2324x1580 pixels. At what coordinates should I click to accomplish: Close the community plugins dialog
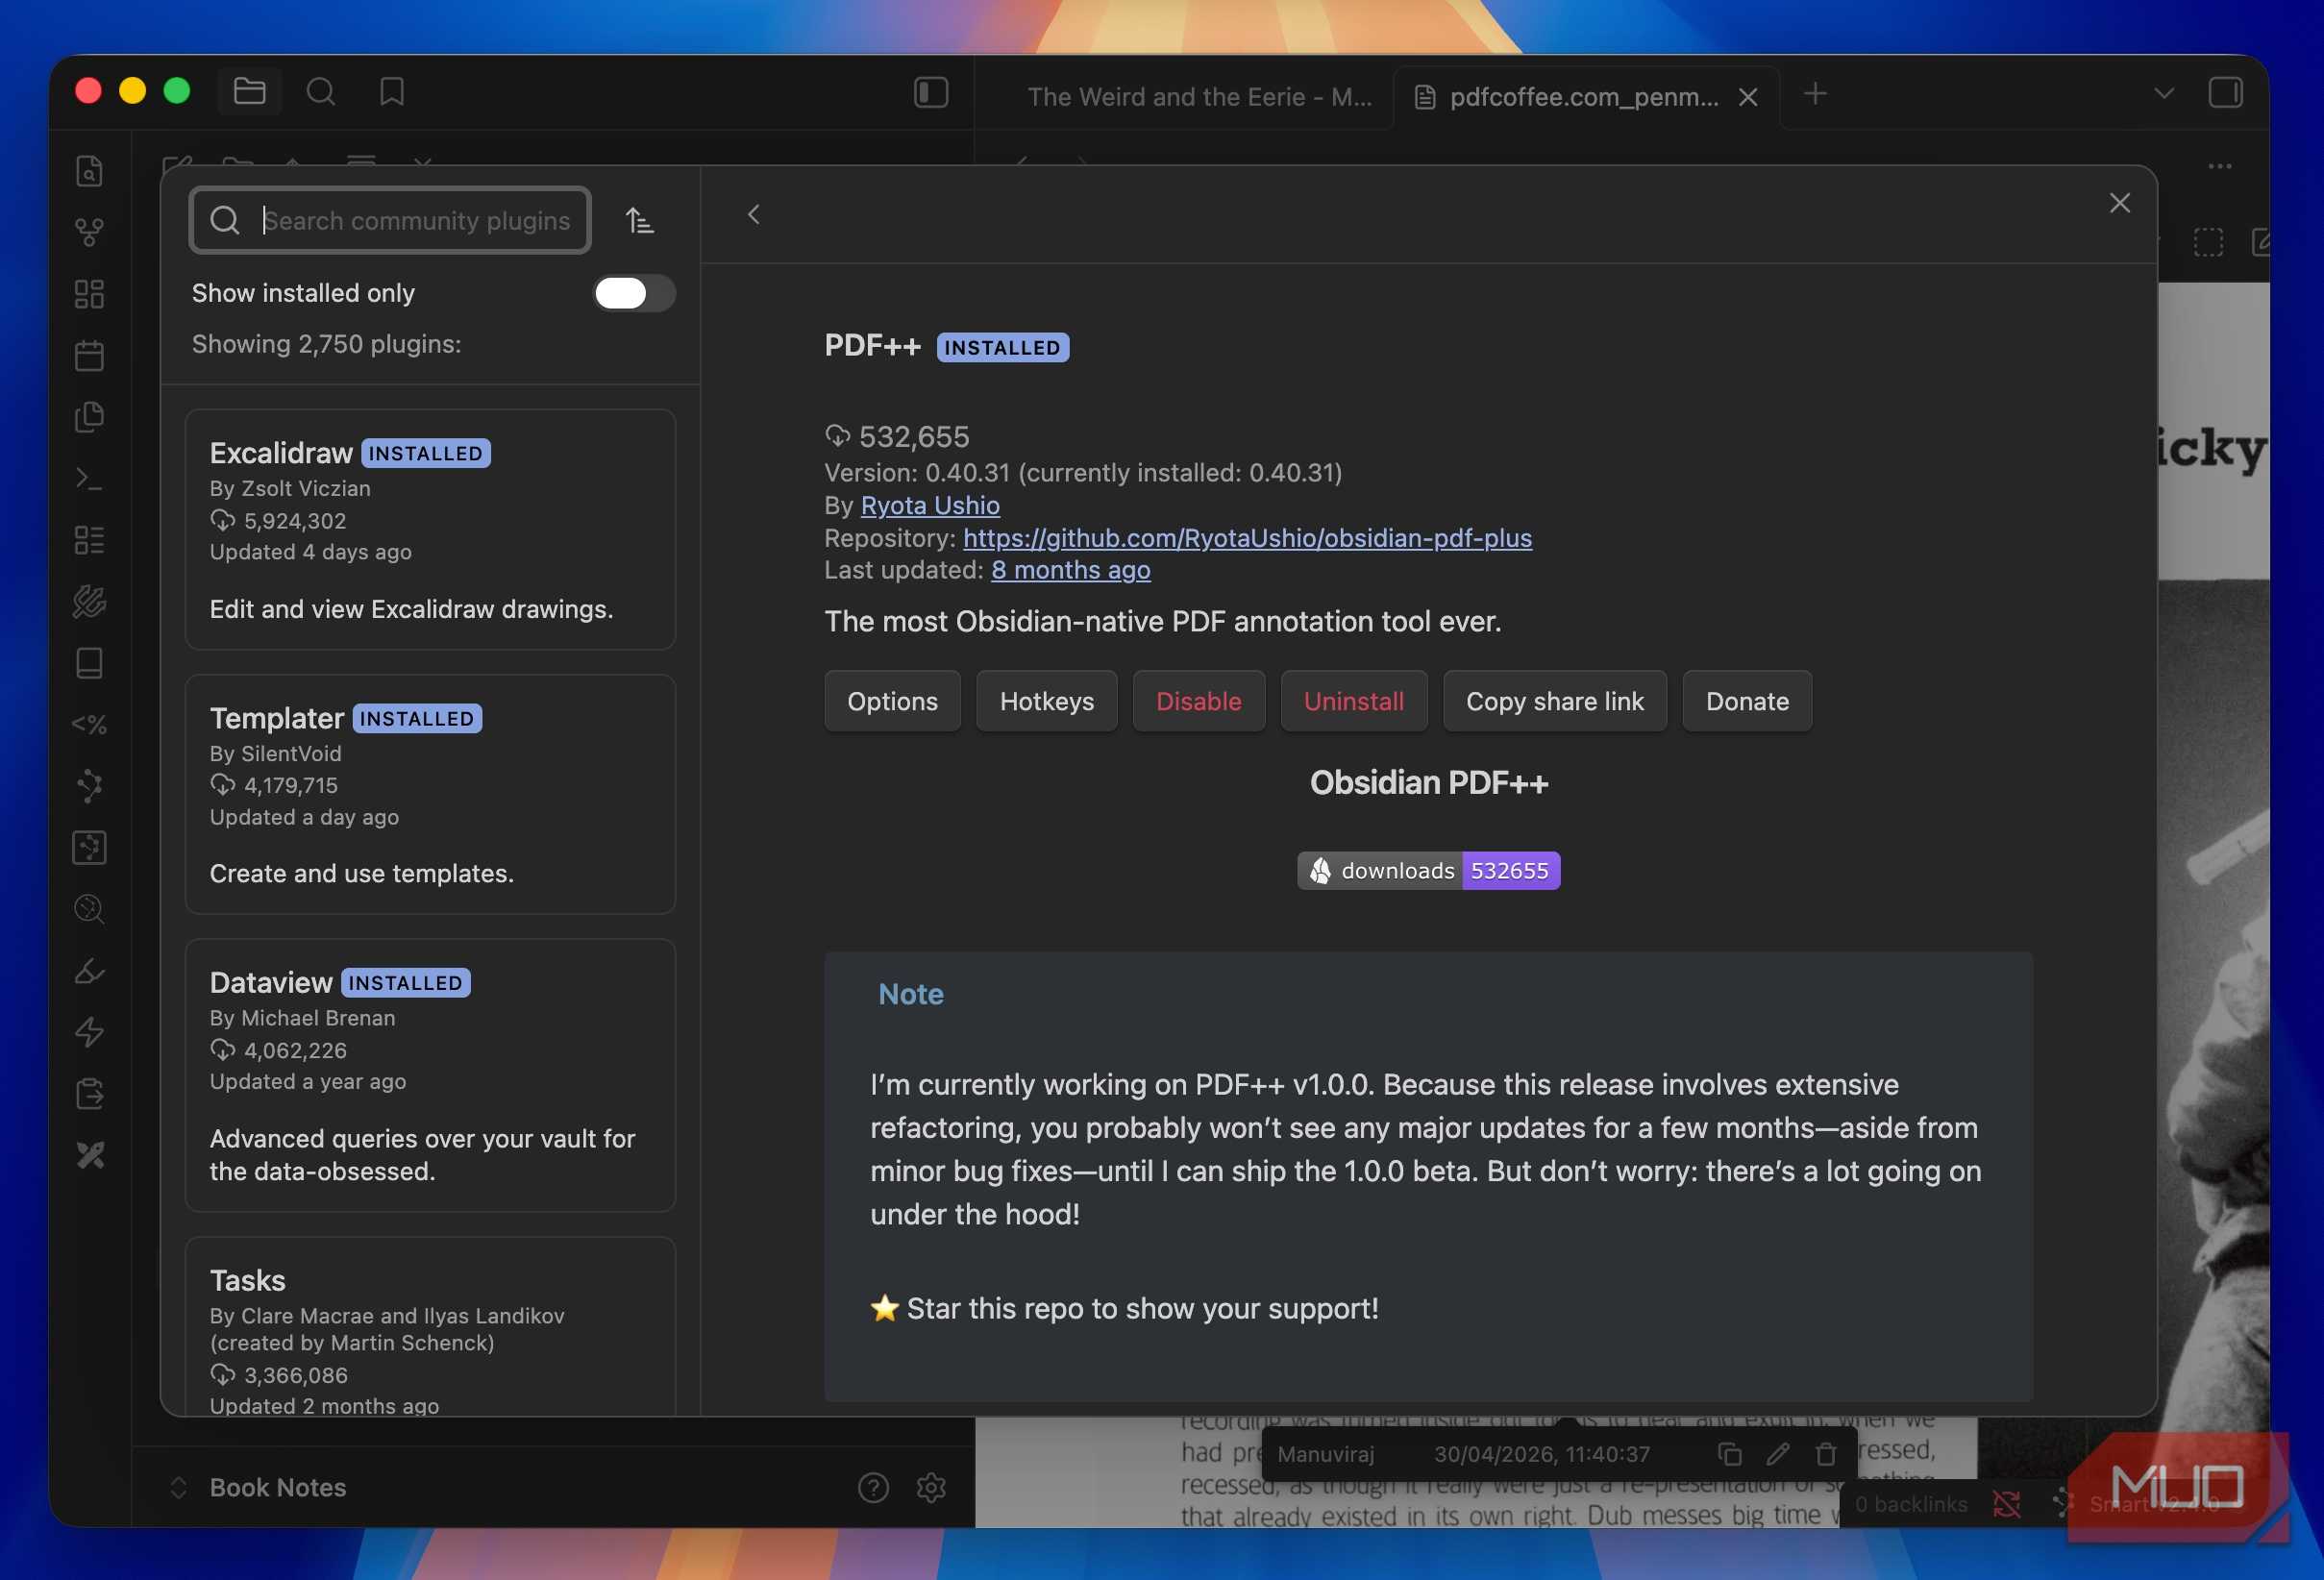tap(2119, 203)
